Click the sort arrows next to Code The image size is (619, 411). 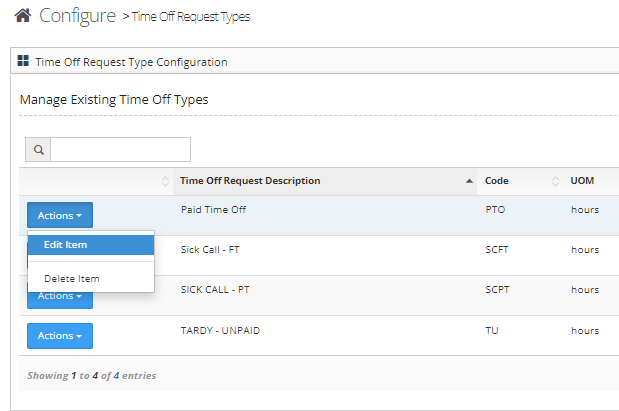pos(556,181)
